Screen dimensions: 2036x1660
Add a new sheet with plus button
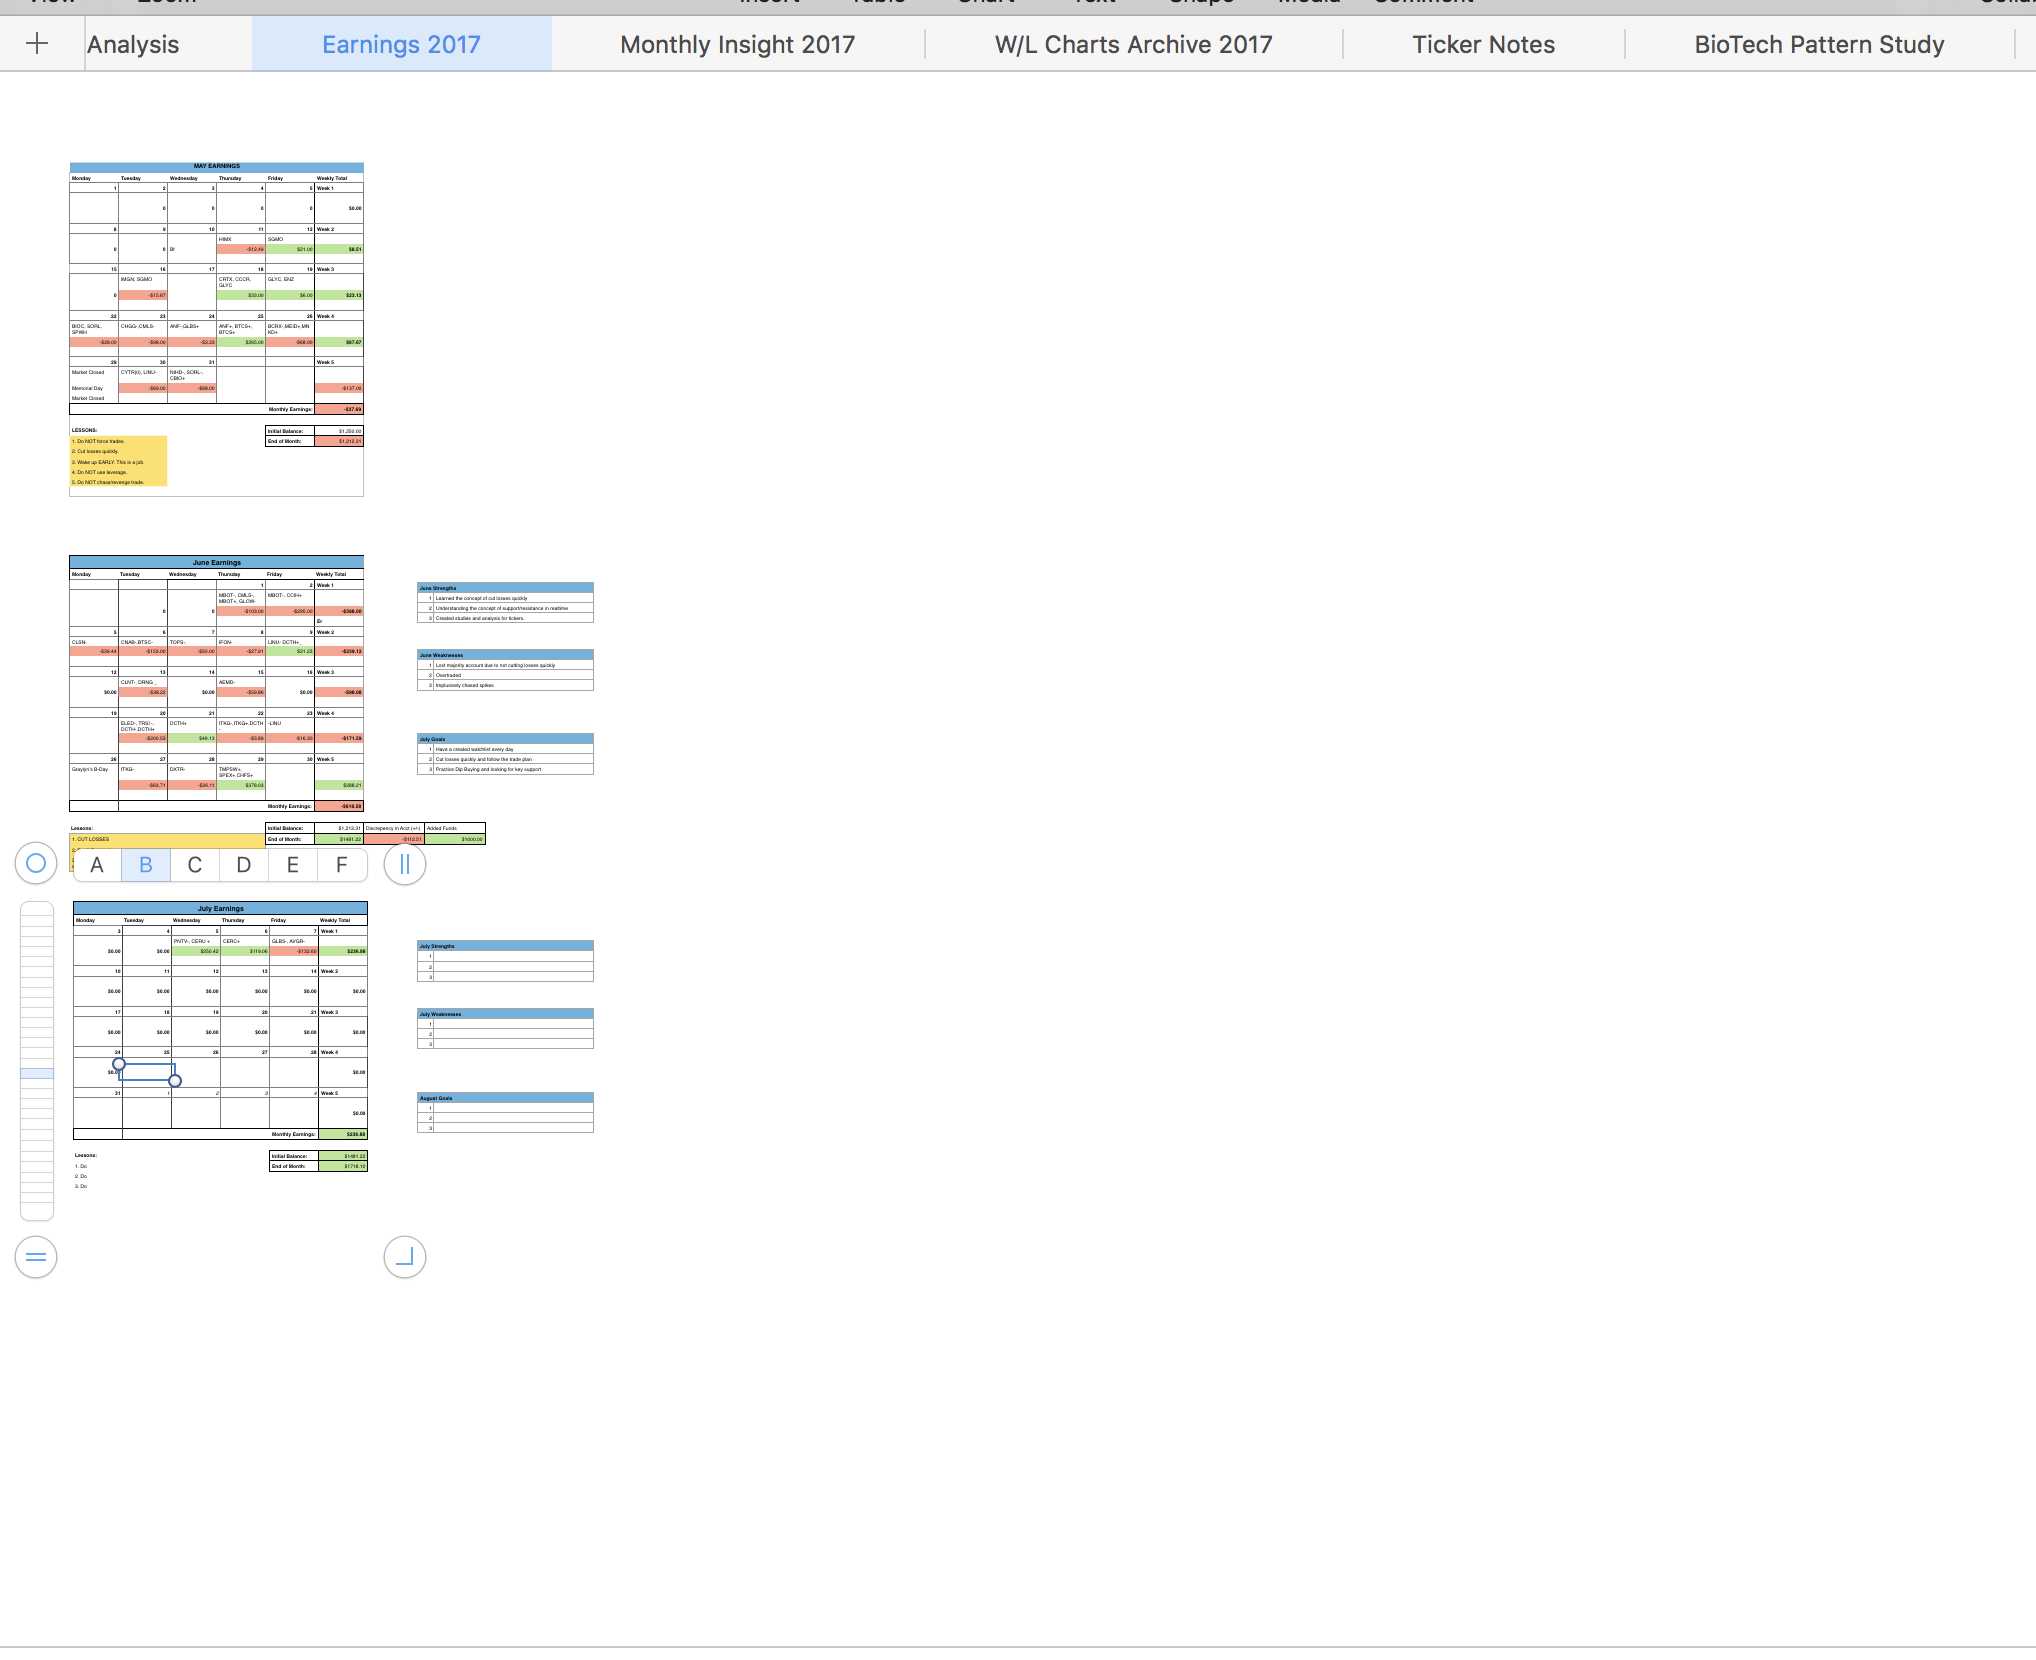click(x=37, y=44)
